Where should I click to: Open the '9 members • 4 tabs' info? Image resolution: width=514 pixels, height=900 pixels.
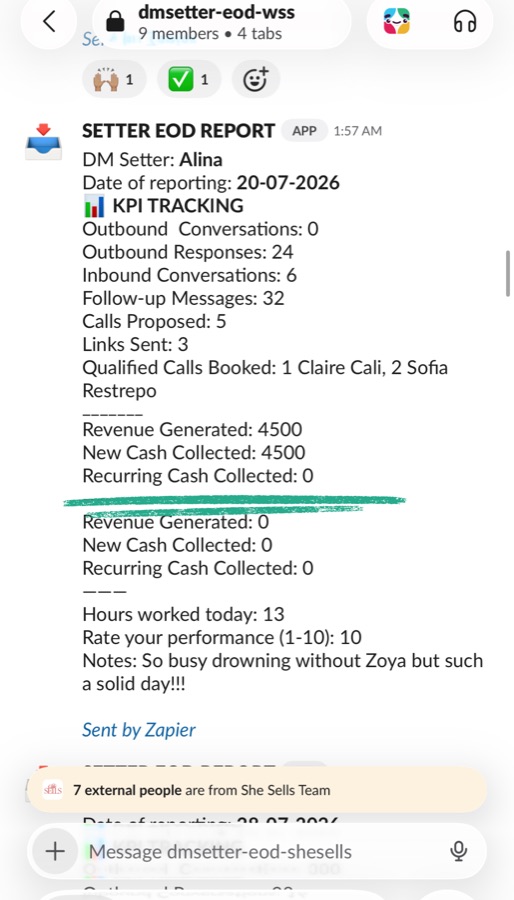click(x=210, y=34)
